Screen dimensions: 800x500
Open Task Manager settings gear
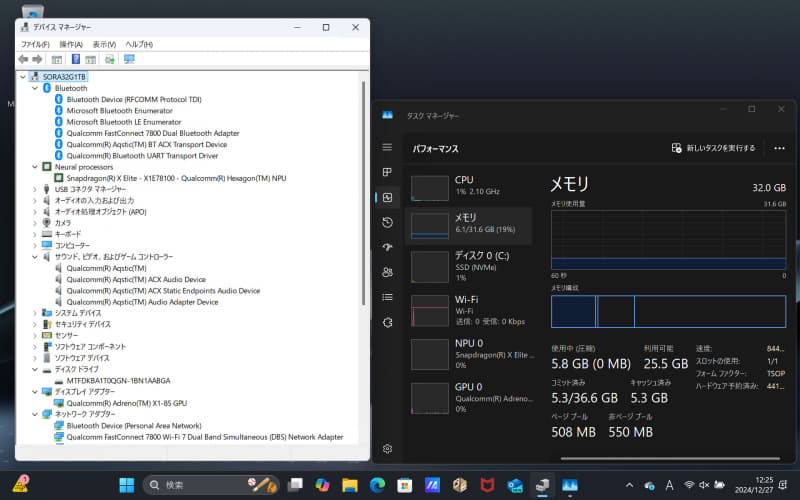(x=387, y=448)
